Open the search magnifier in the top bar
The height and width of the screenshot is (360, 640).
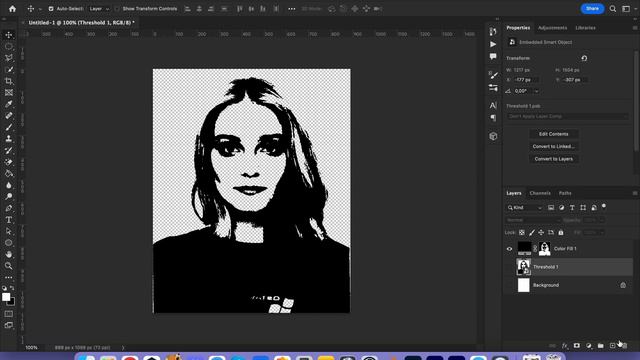613,9
